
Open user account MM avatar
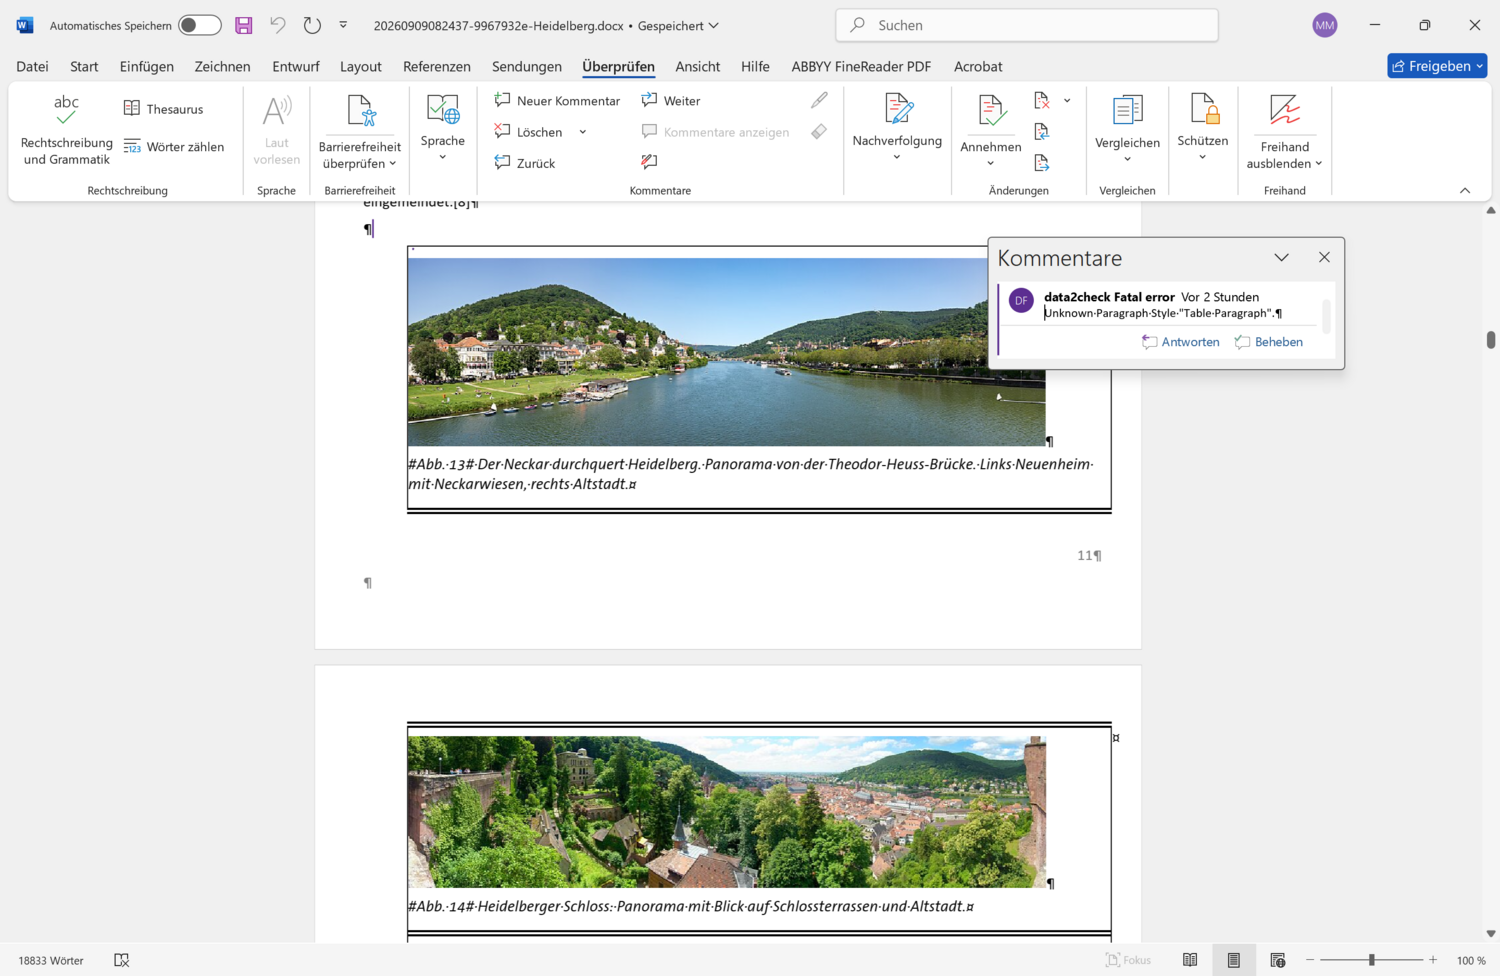click(1325, 26)
